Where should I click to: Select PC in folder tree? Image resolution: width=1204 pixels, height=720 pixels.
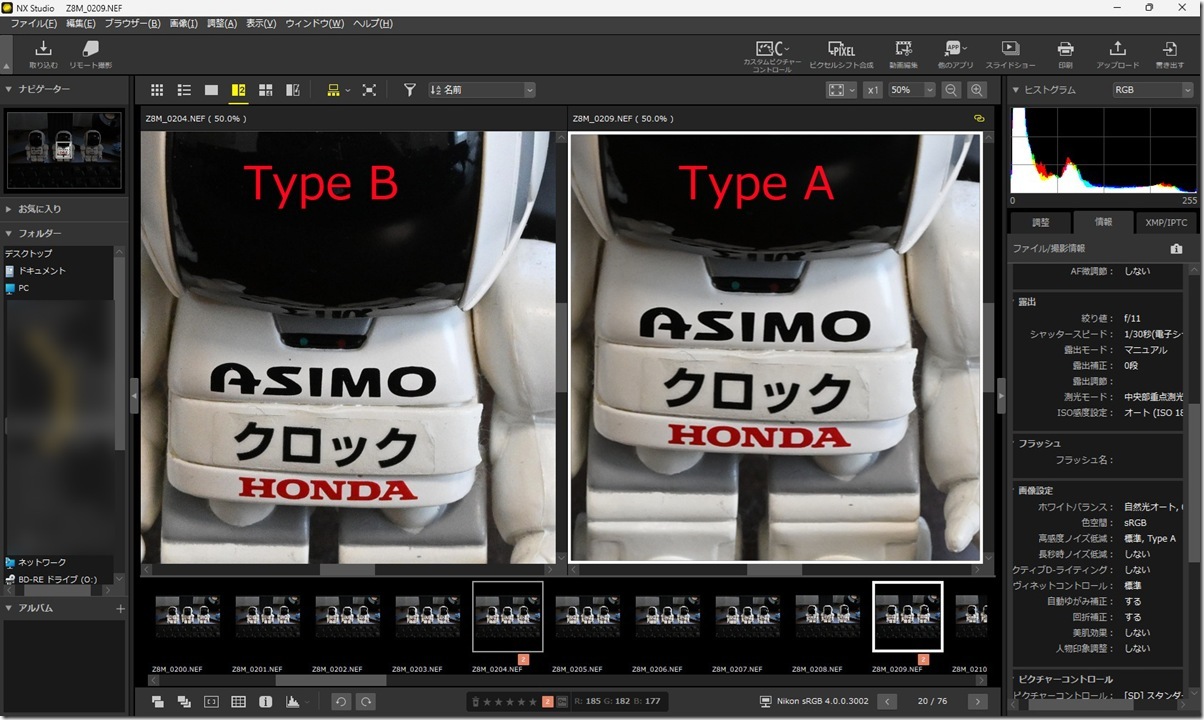[x=18, y=288]
